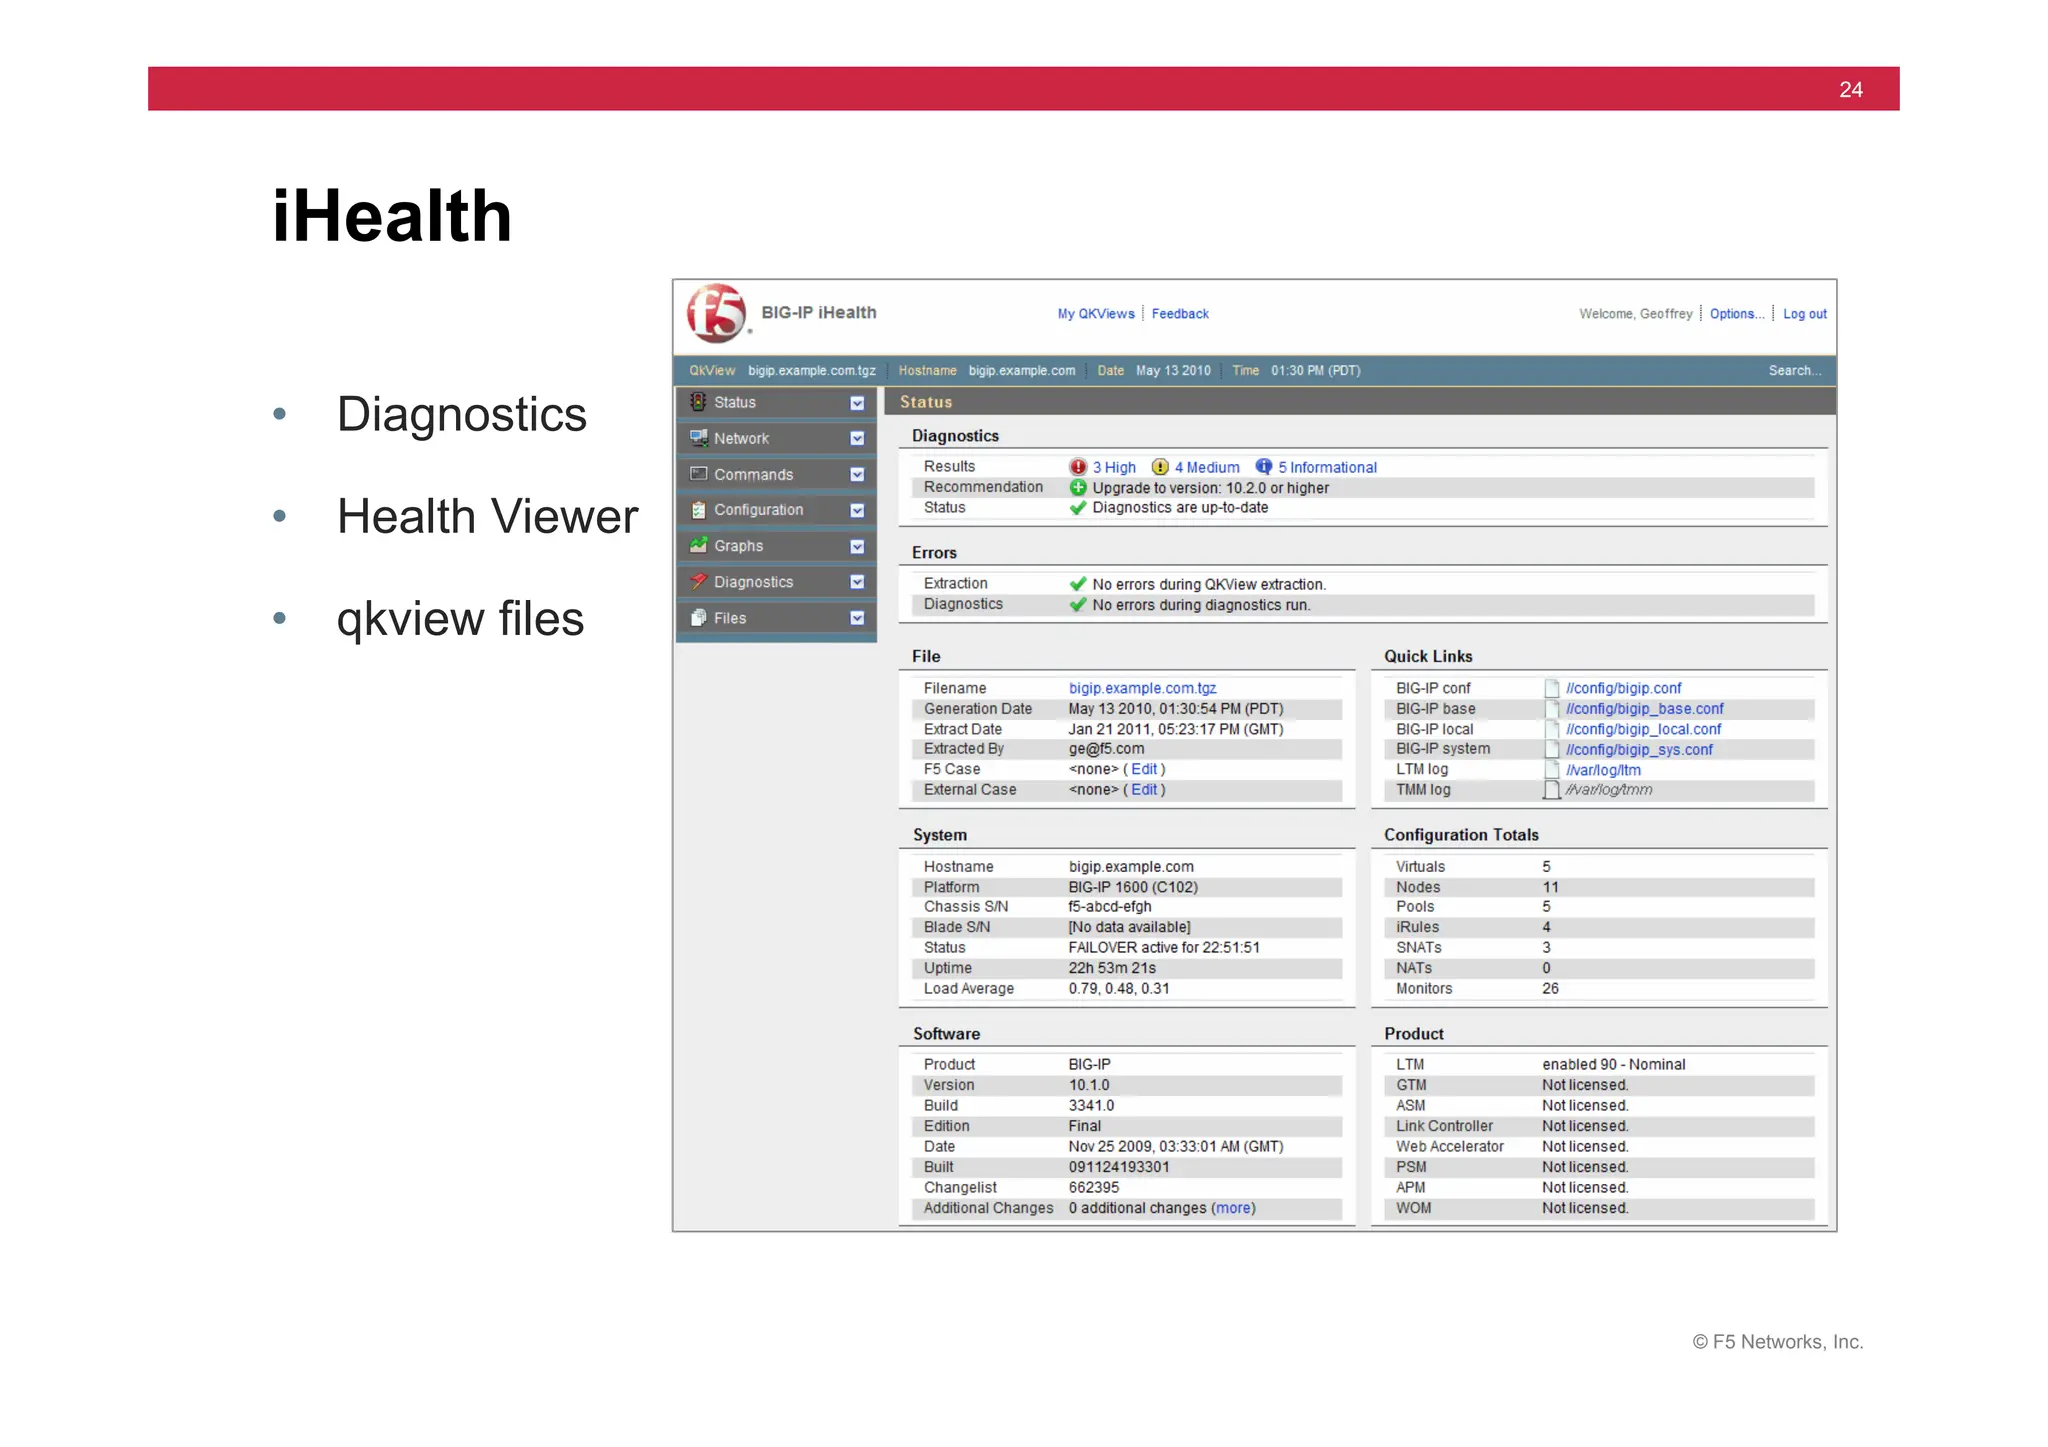Click the Commands terminal icon
This screenshot has width=2048, height=1447.
click(698, 474)
